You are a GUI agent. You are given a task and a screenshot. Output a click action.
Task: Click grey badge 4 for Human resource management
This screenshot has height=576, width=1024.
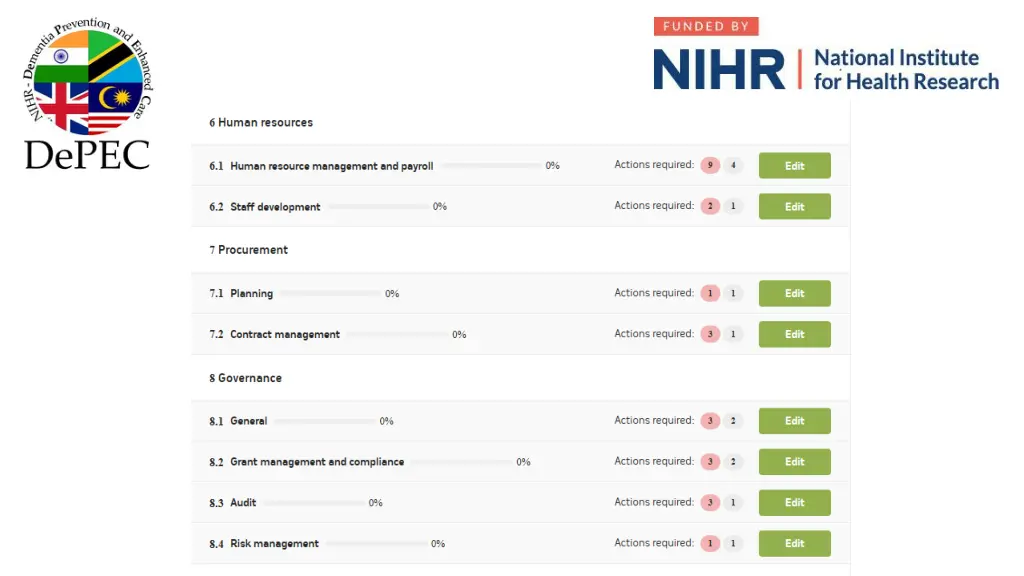click(x=733, y=165)
